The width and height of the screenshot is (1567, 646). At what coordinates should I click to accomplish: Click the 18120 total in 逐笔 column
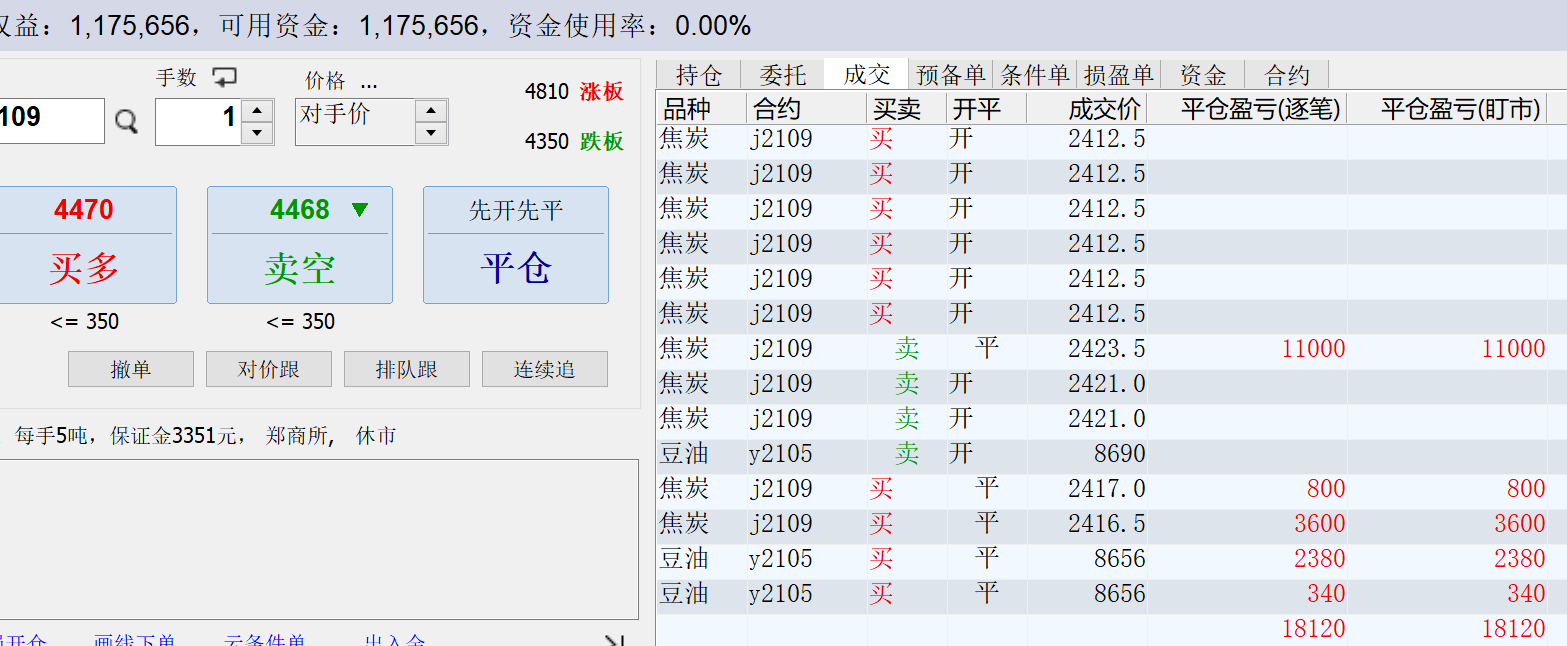pos(1314,629)
